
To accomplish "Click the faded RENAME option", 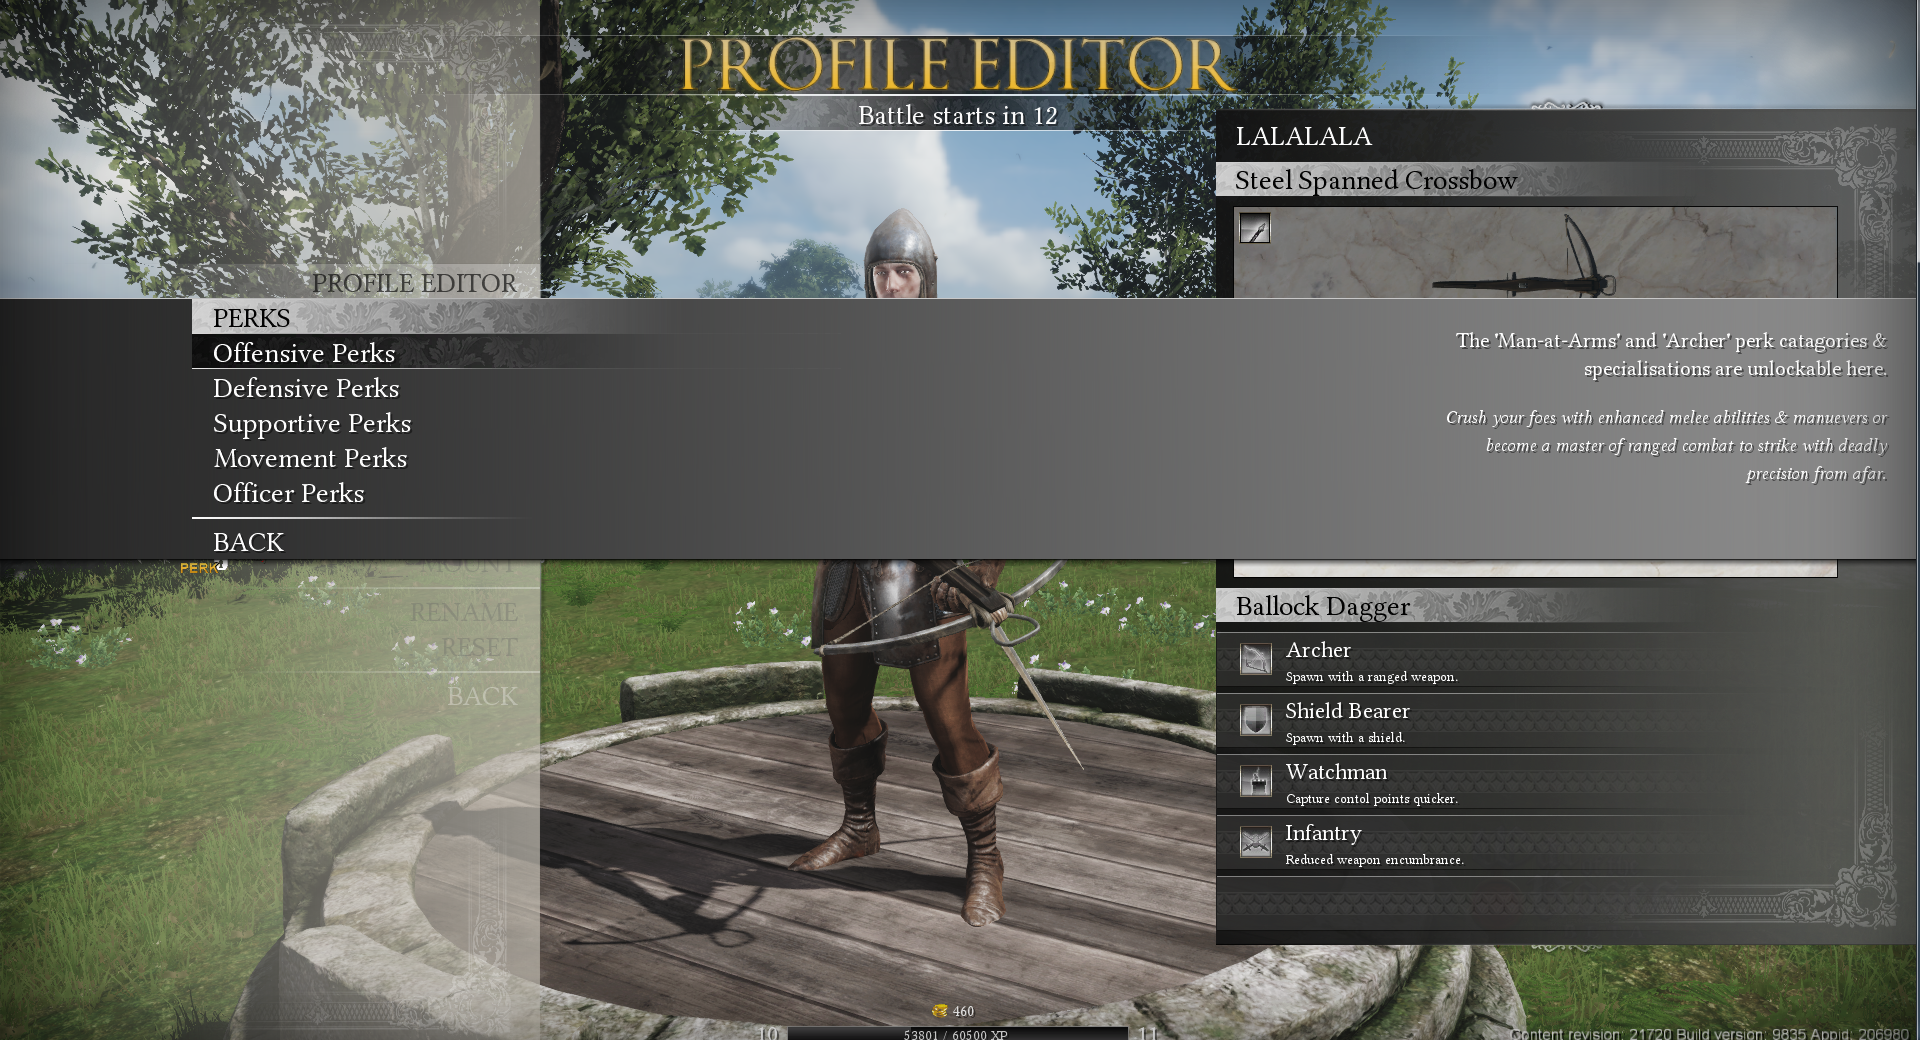I will tap(463, 612).
